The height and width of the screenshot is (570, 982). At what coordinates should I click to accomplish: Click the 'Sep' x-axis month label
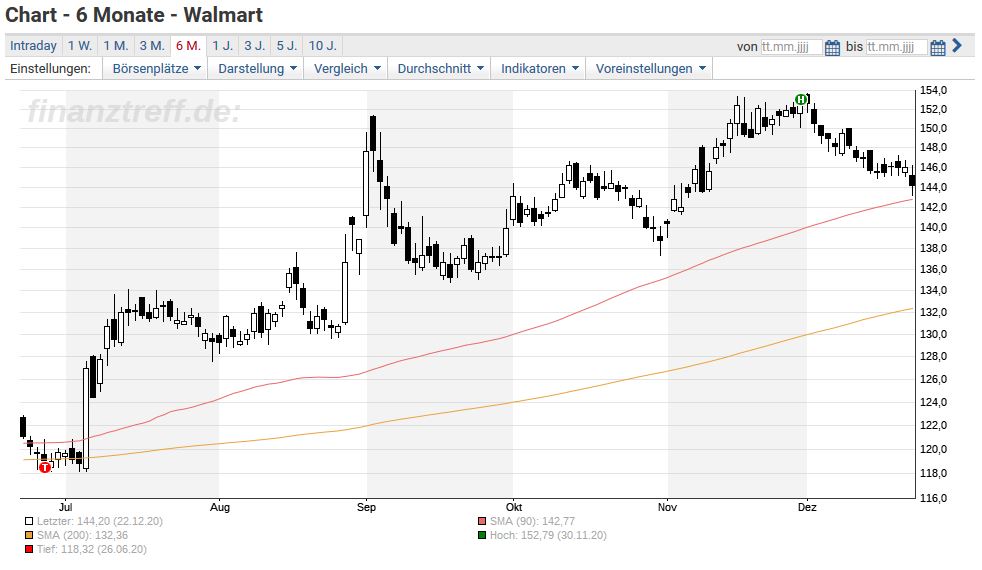pyautogui.click(x=366, y=507)
